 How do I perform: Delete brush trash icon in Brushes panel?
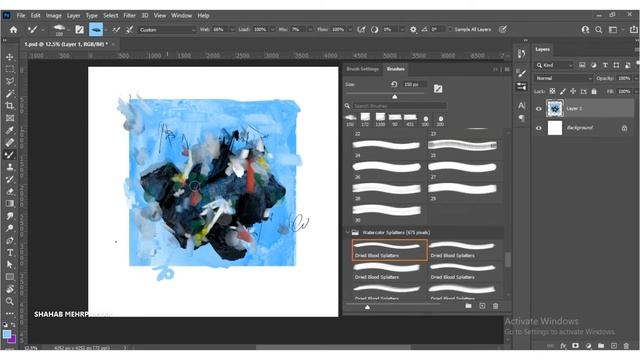click(495, 306)
